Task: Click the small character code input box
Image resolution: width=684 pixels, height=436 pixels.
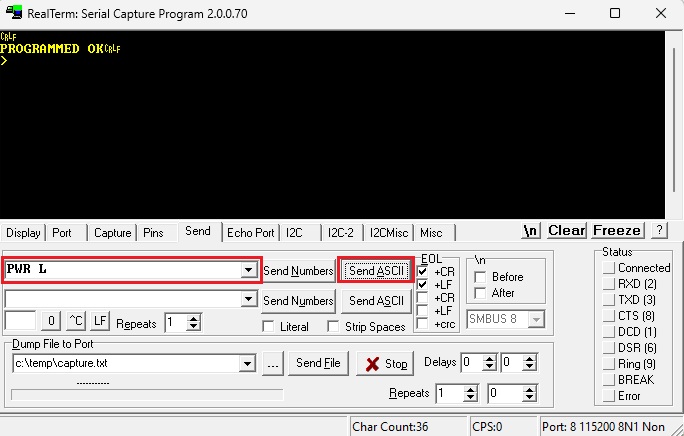Action: point(20,321)
